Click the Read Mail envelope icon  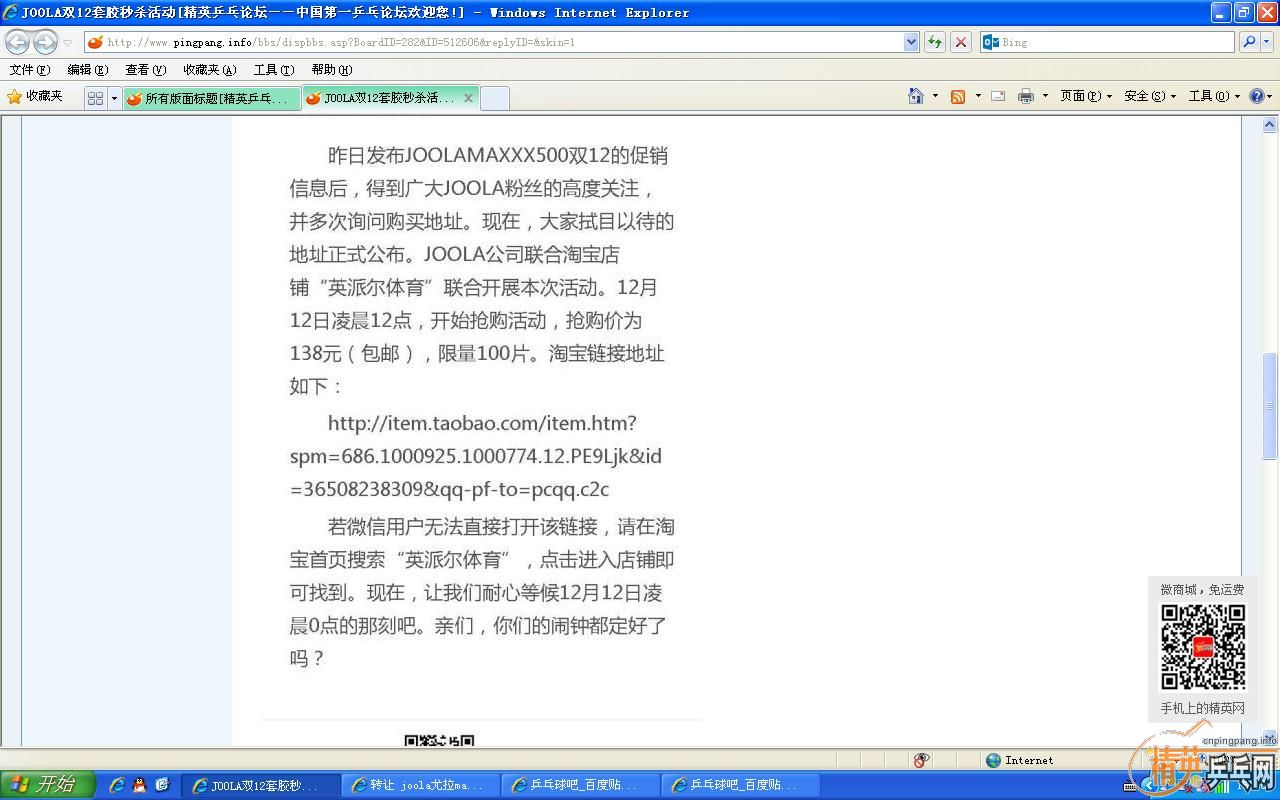998,96
